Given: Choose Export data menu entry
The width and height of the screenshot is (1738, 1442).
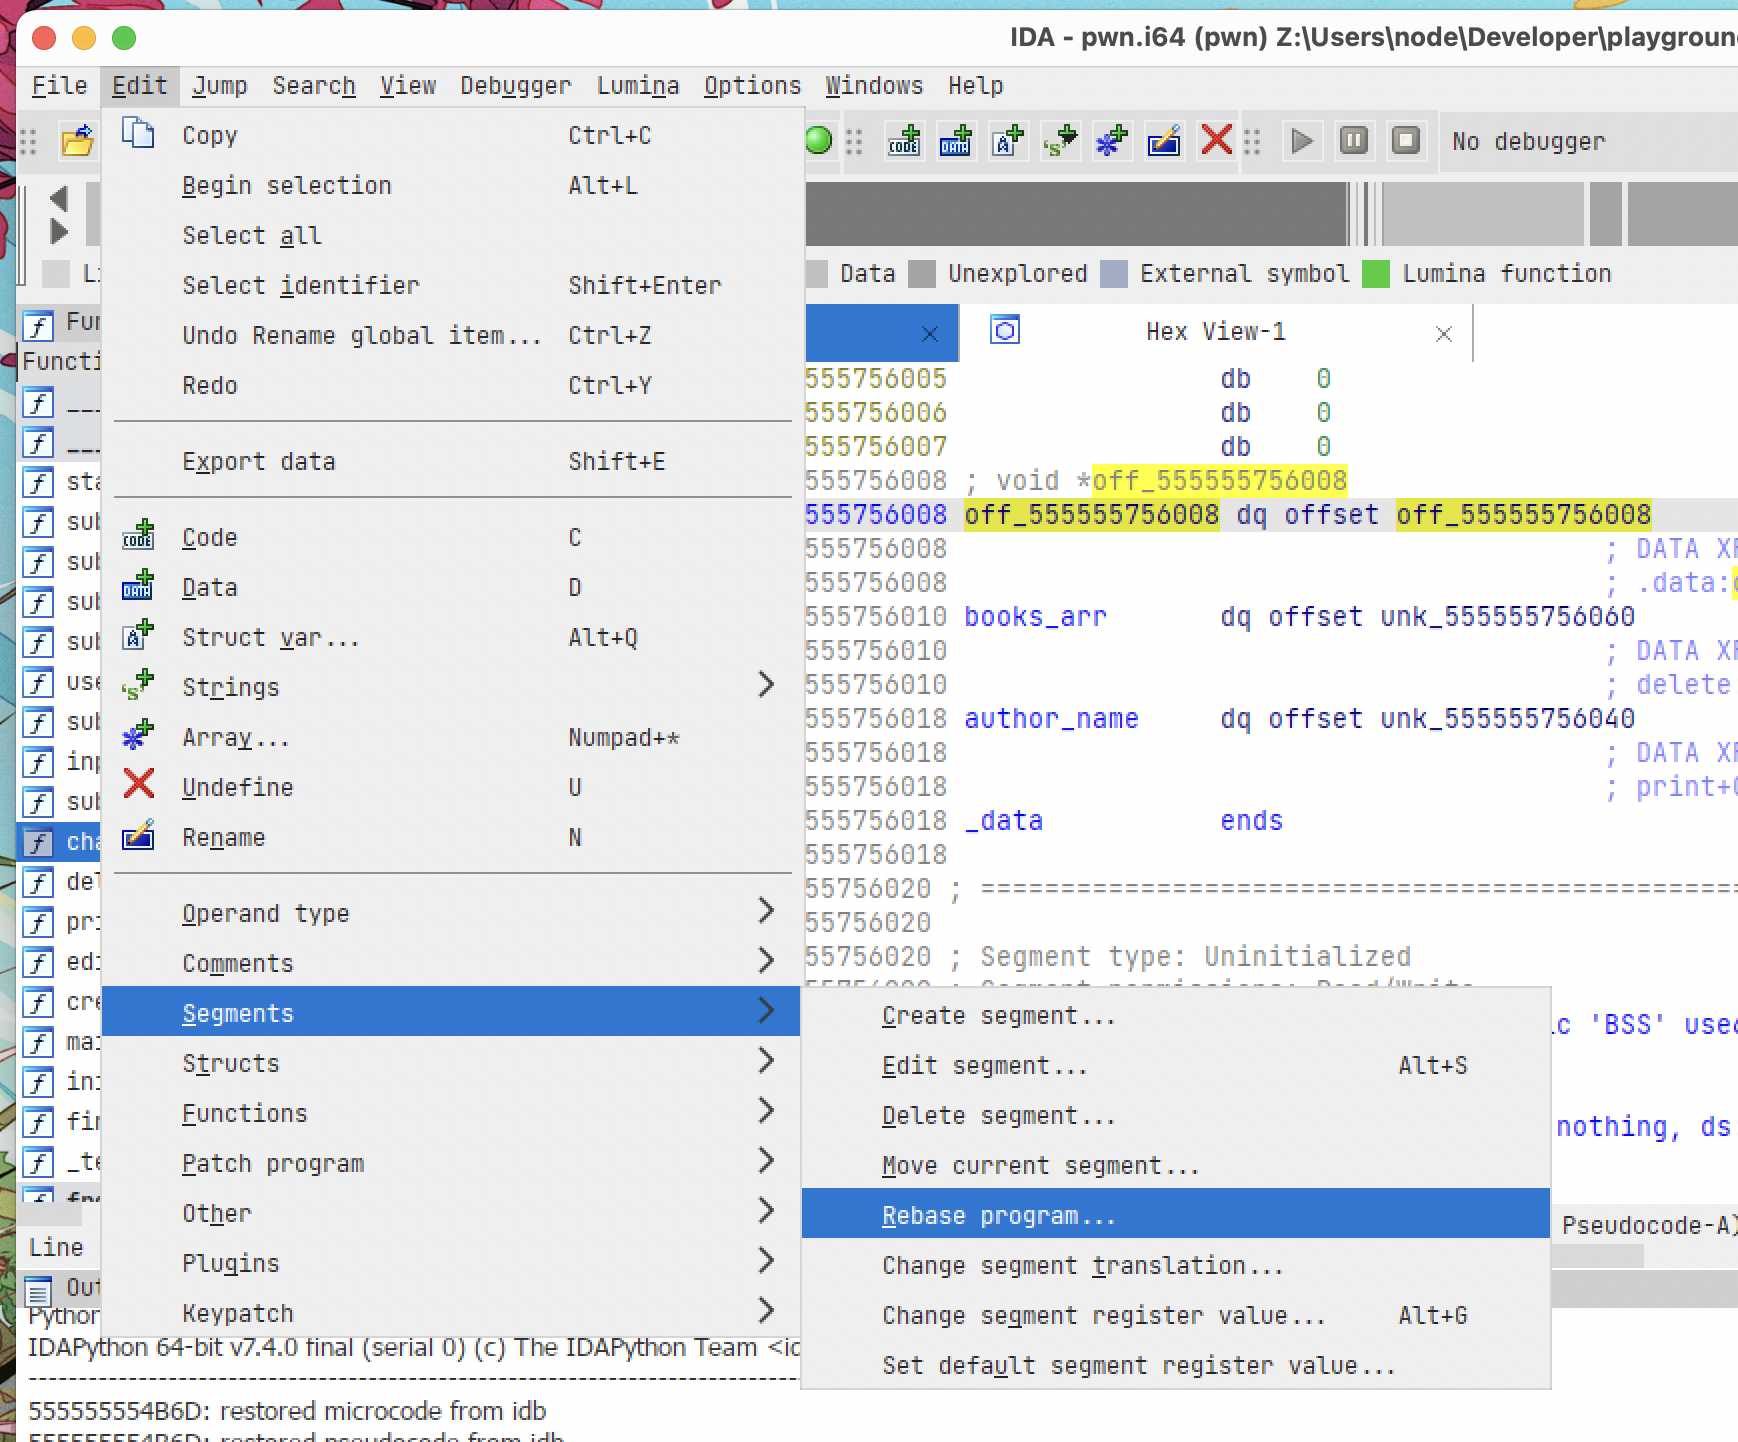Looking at the screenshot, I should point(452,460).
